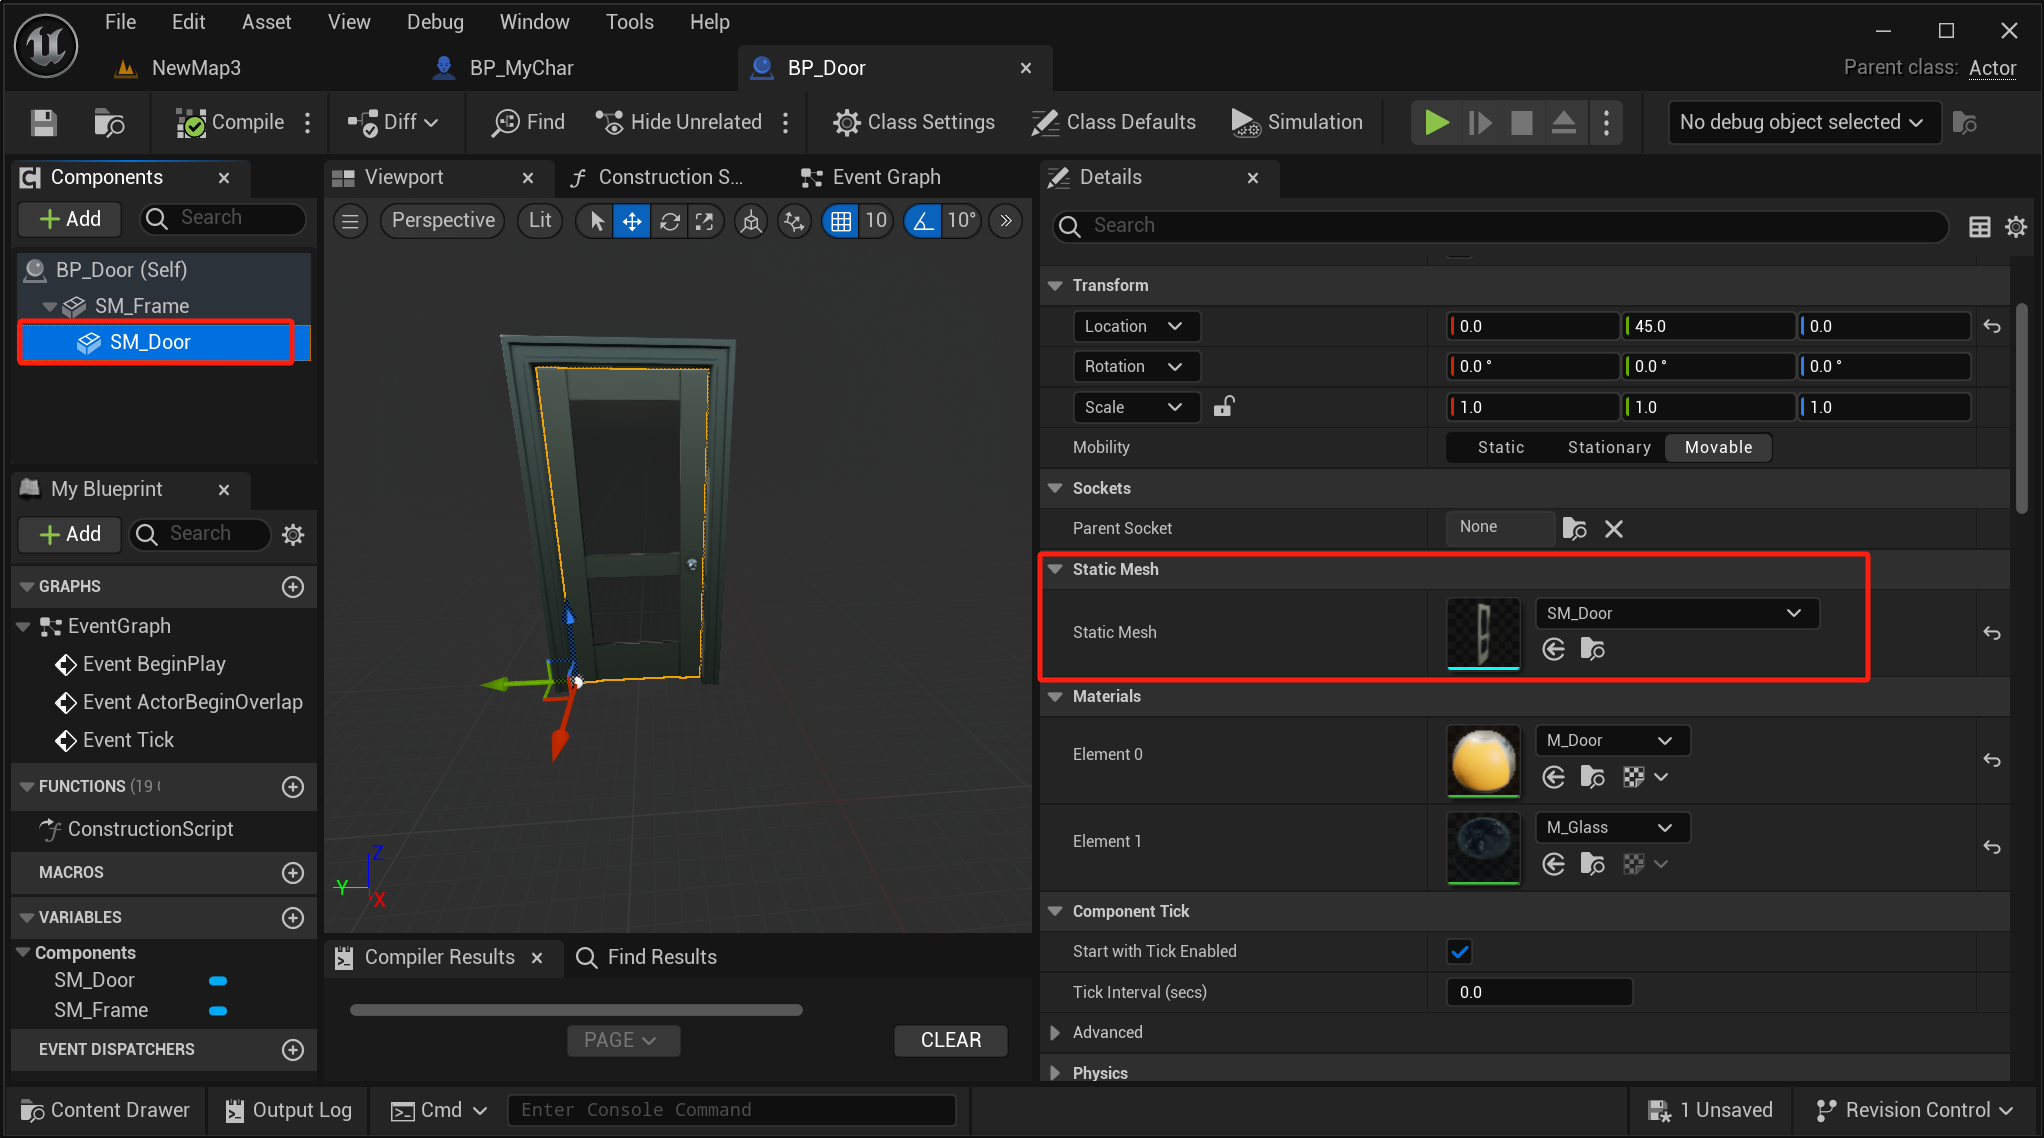Image resolution: width=2044 pixels, height=1138 pixels.
Task: Toggle grid snapping in viewport
Action: coord(841,221)
